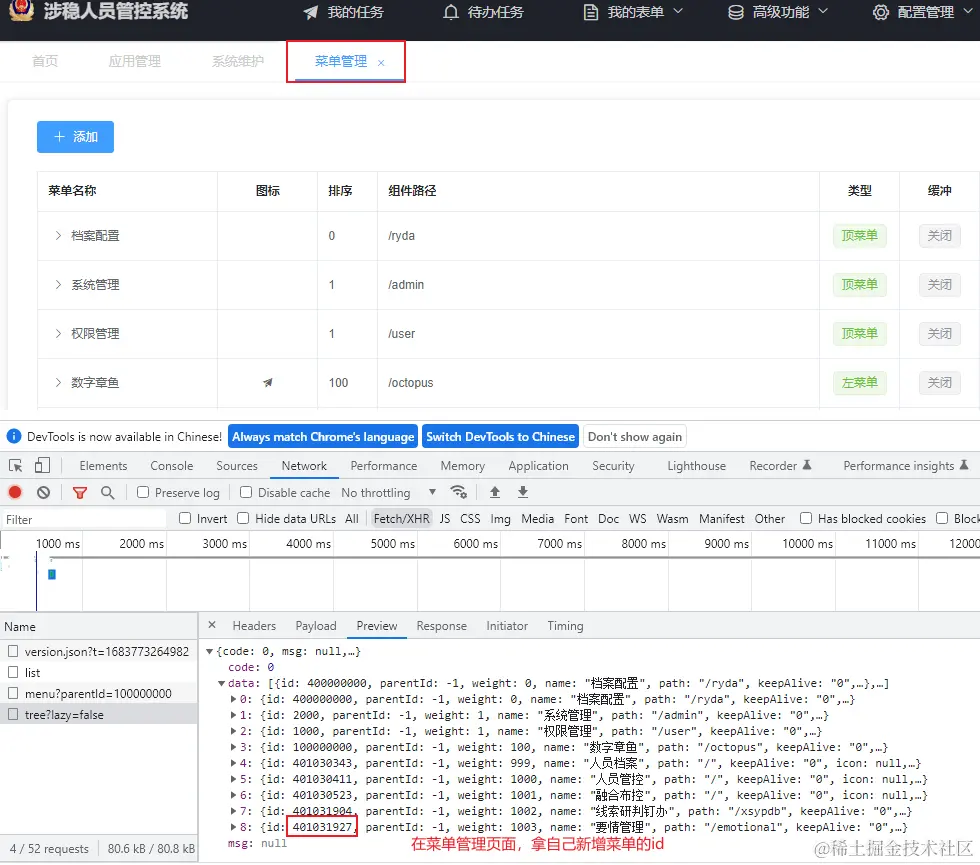The image size is (980, 865).
Task: Close the 菜单管理 tab
Action: click(x=381, y=62)
